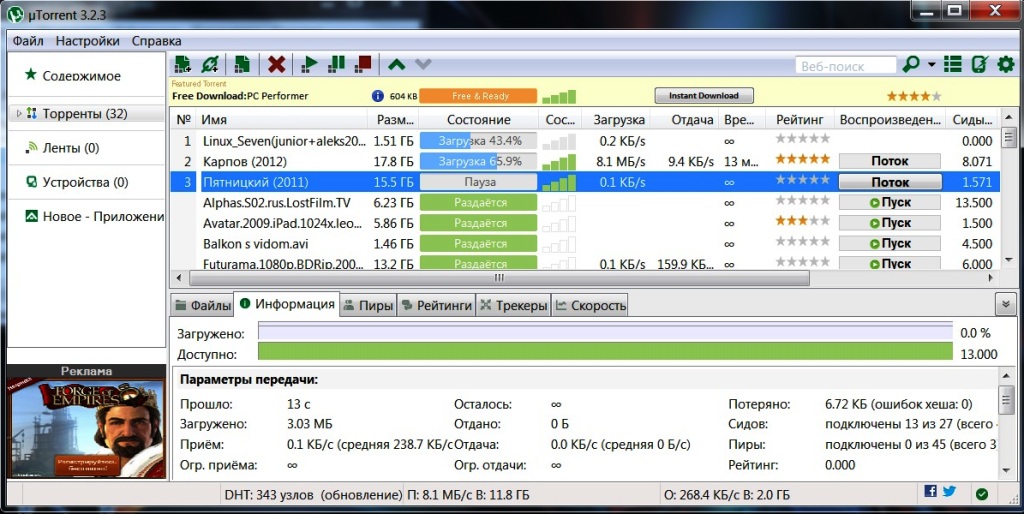
Task: Click green checkmark network status icon
Action: point(982,492)
